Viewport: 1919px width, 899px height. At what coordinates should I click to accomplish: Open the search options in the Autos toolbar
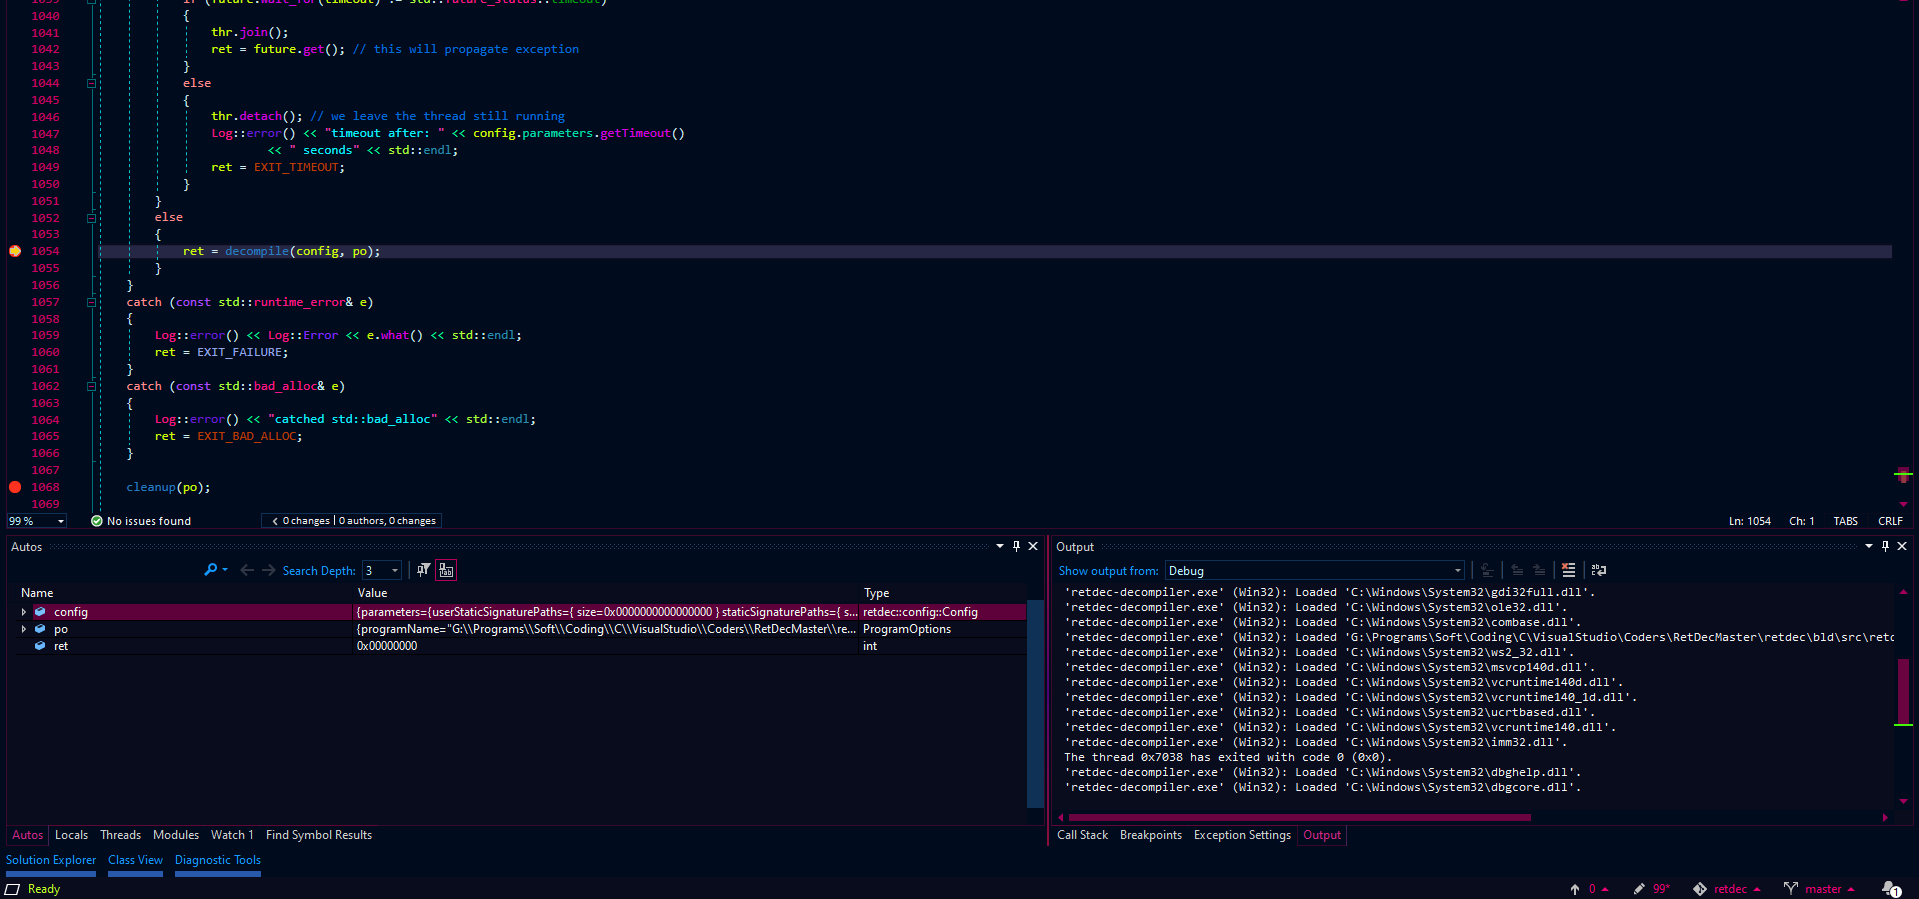[216, 570]
